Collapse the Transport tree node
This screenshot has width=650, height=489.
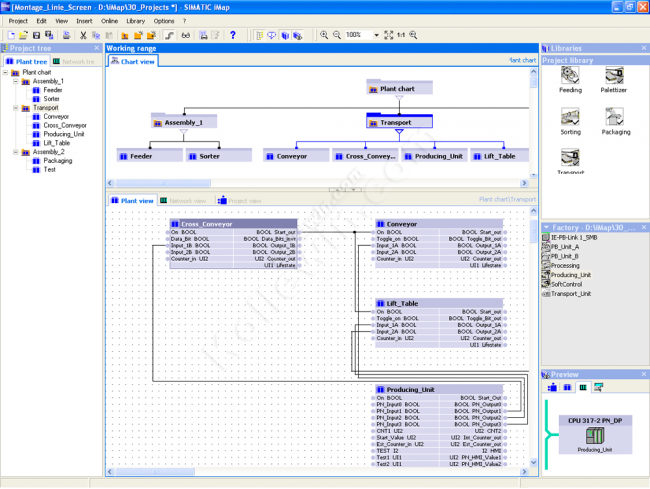click(x=15, y=108)
